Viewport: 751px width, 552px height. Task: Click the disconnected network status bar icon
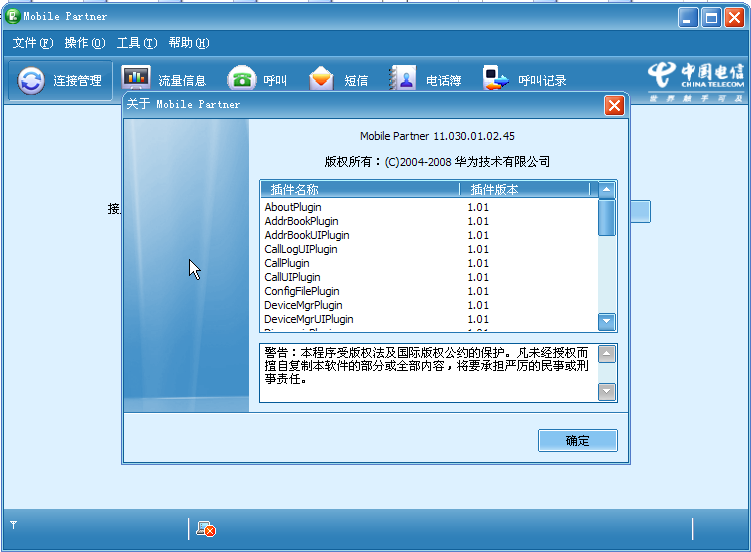(206, 529)
